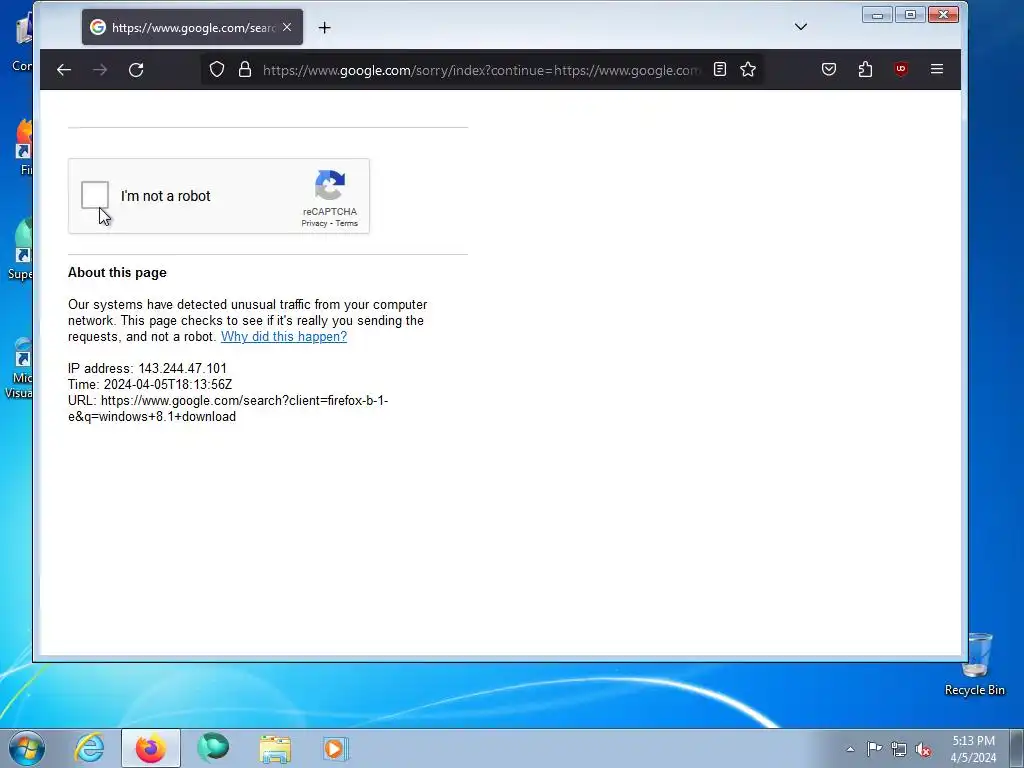Open a new tab with the plus button
This screenshot has height=768, width=1024.
pyautogui.click(x=325, y=27)
